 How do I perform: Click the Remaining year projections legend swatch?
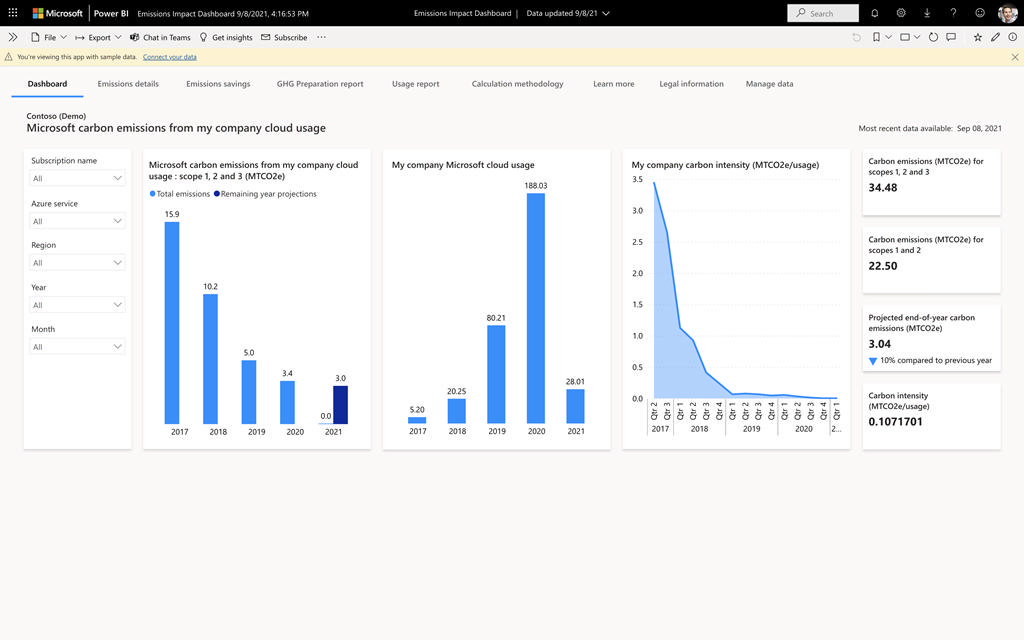(217, 194)
